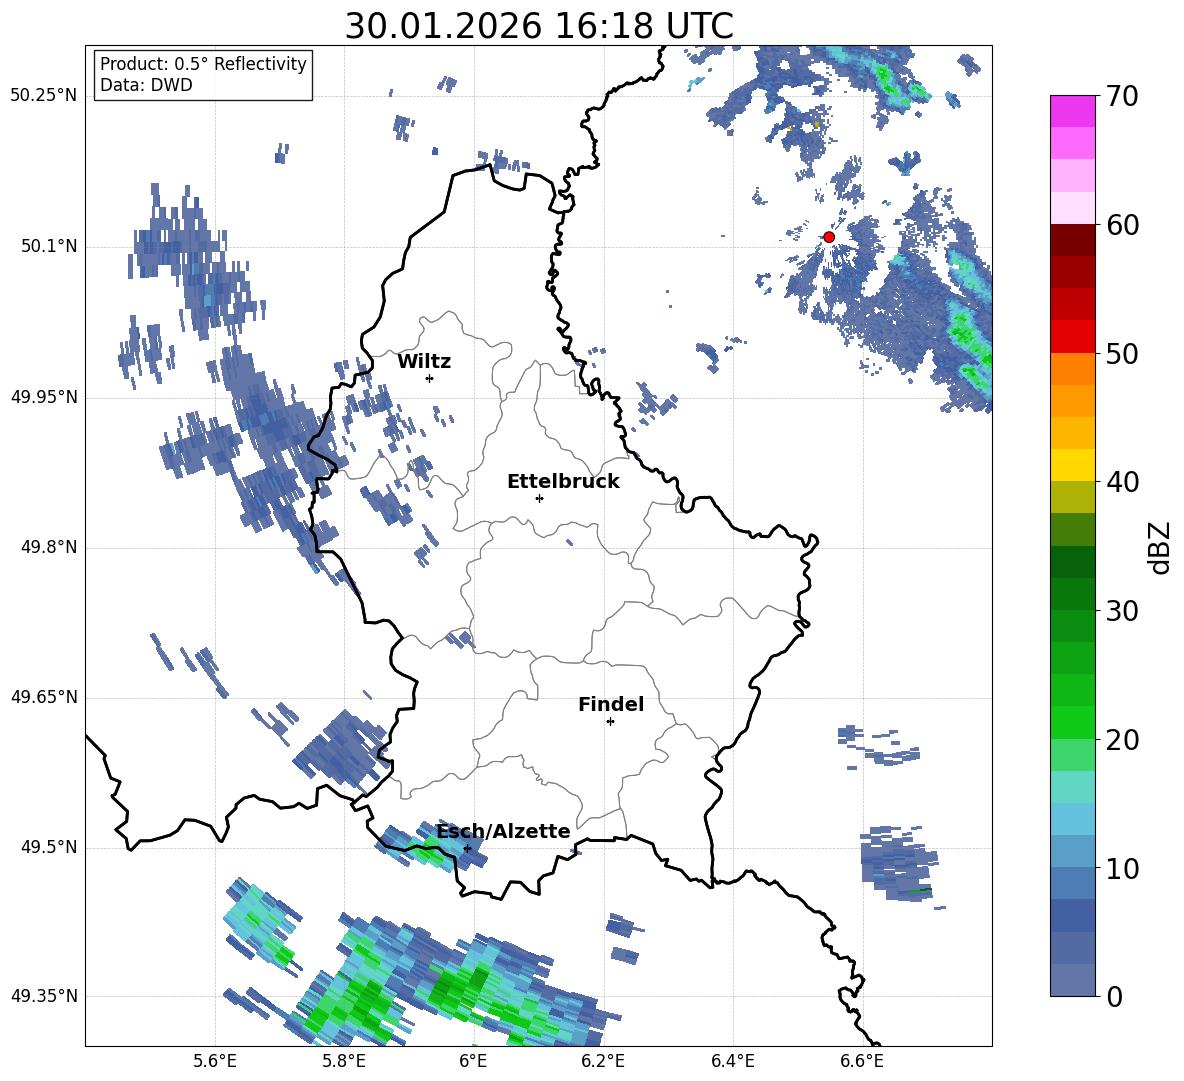Click the Findel station cross marker
The image size is (1184, 1081).
[610, 722]
